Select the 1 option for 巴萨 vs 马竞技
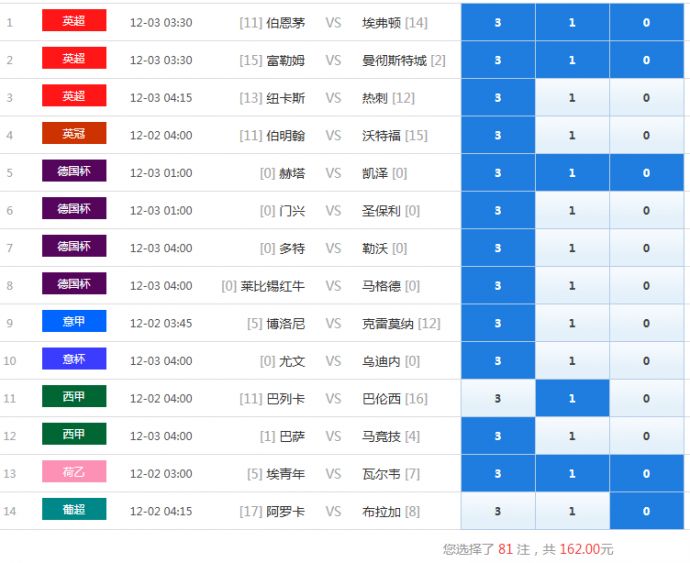 point(572,436)
